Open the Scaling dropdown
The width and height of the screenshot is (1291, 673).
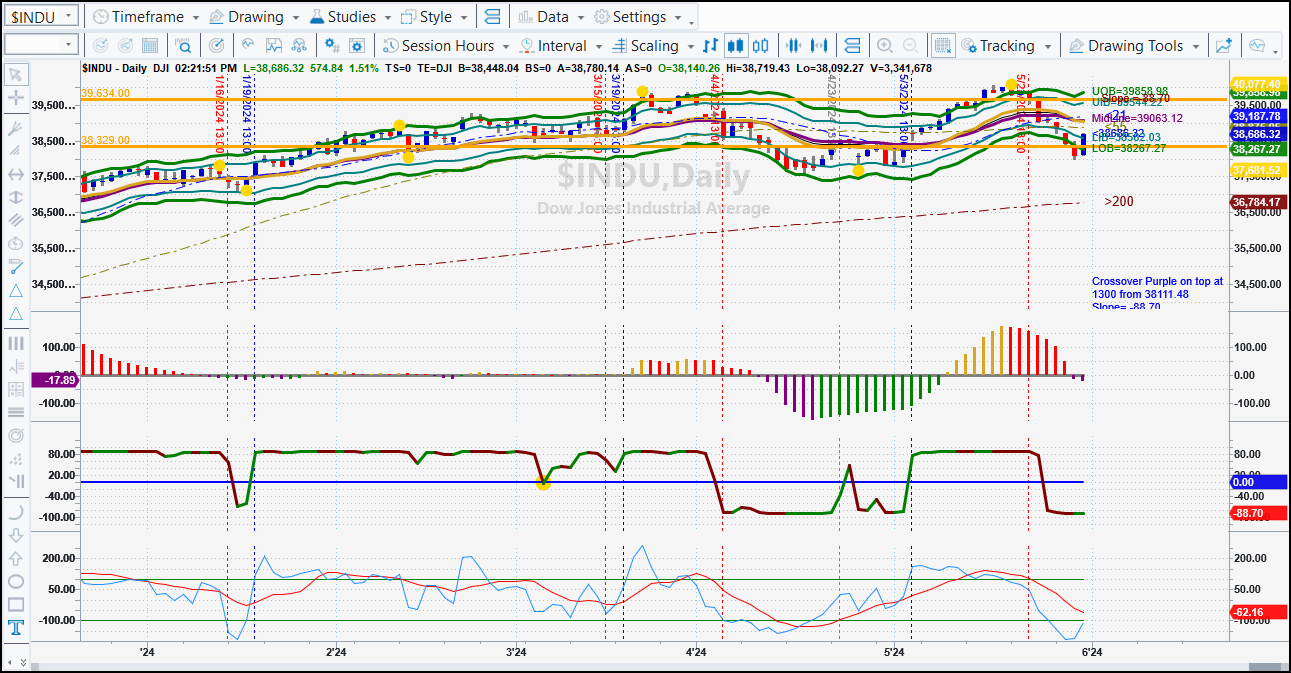(653, 46)
